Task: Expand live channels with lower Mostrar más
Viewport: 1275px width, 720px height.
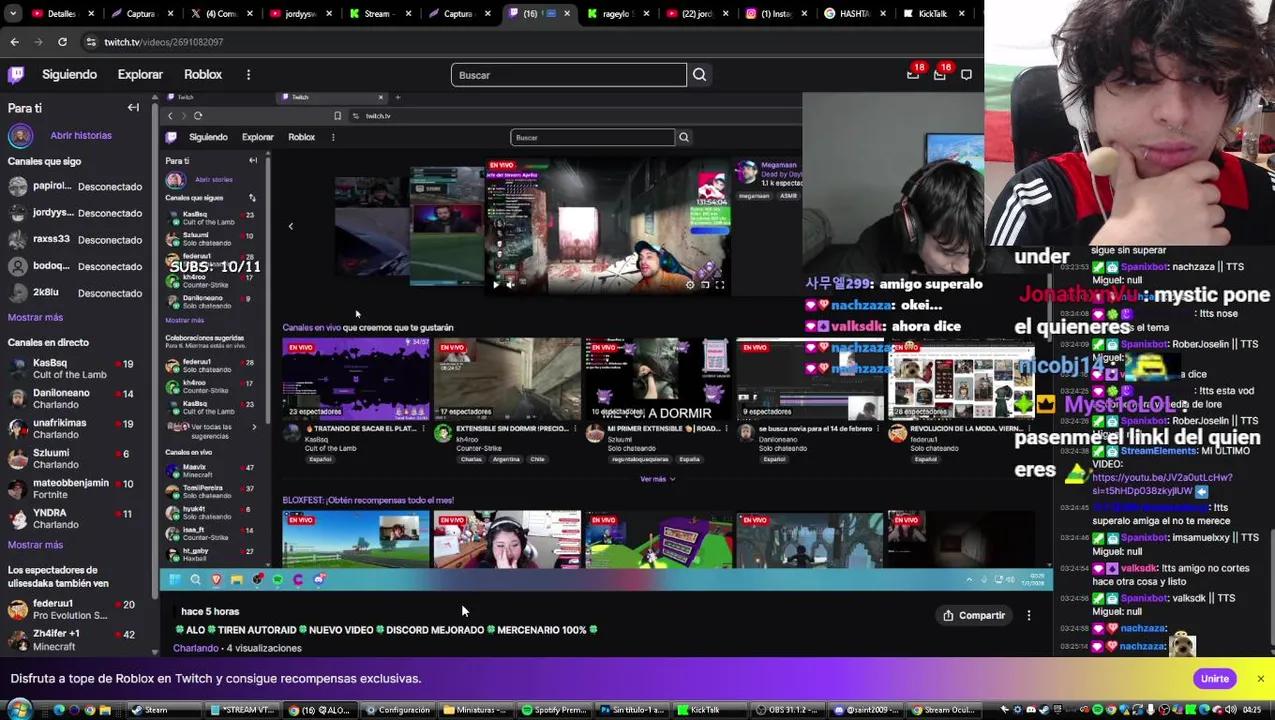Action: pyautogui.click(x=35, y=545)
